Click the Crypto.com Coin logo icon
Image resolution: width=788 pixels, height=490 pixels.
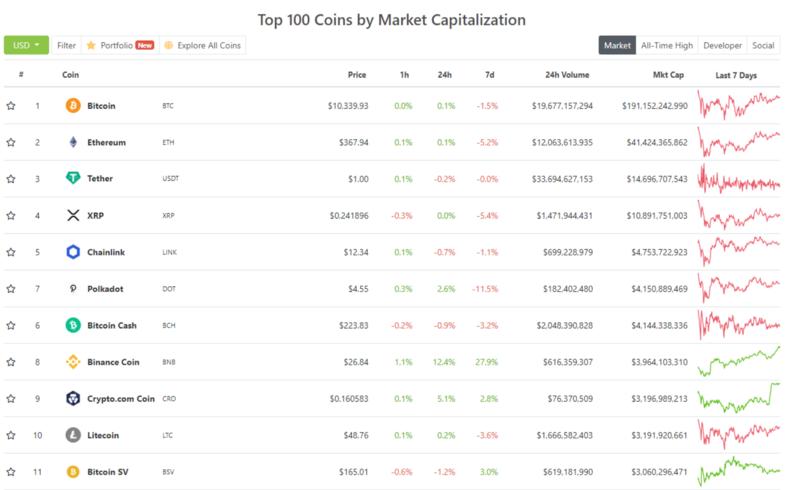[x=73, y=398]
